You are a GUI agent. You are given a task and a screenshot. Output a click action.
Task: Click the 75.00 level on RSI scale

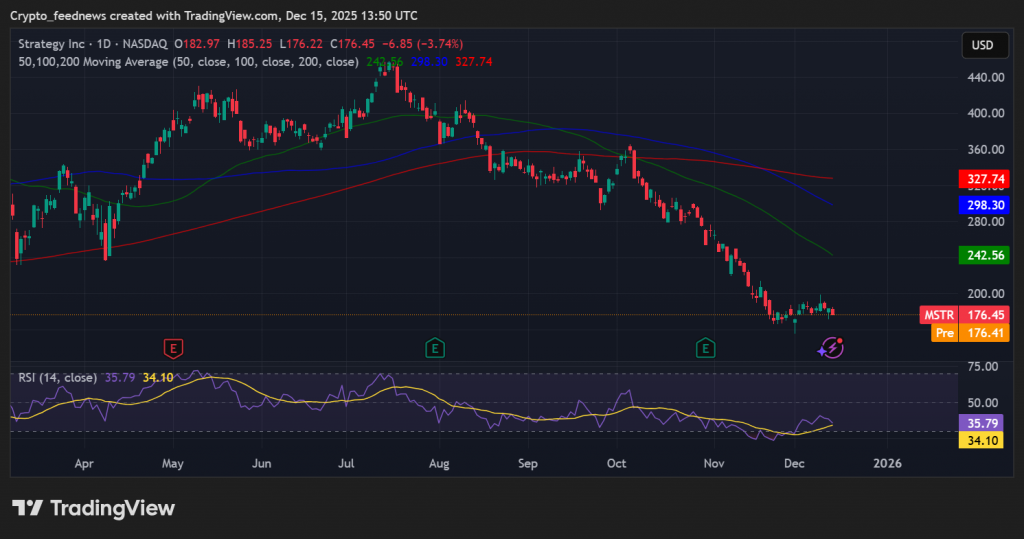(x=984, y=367)
